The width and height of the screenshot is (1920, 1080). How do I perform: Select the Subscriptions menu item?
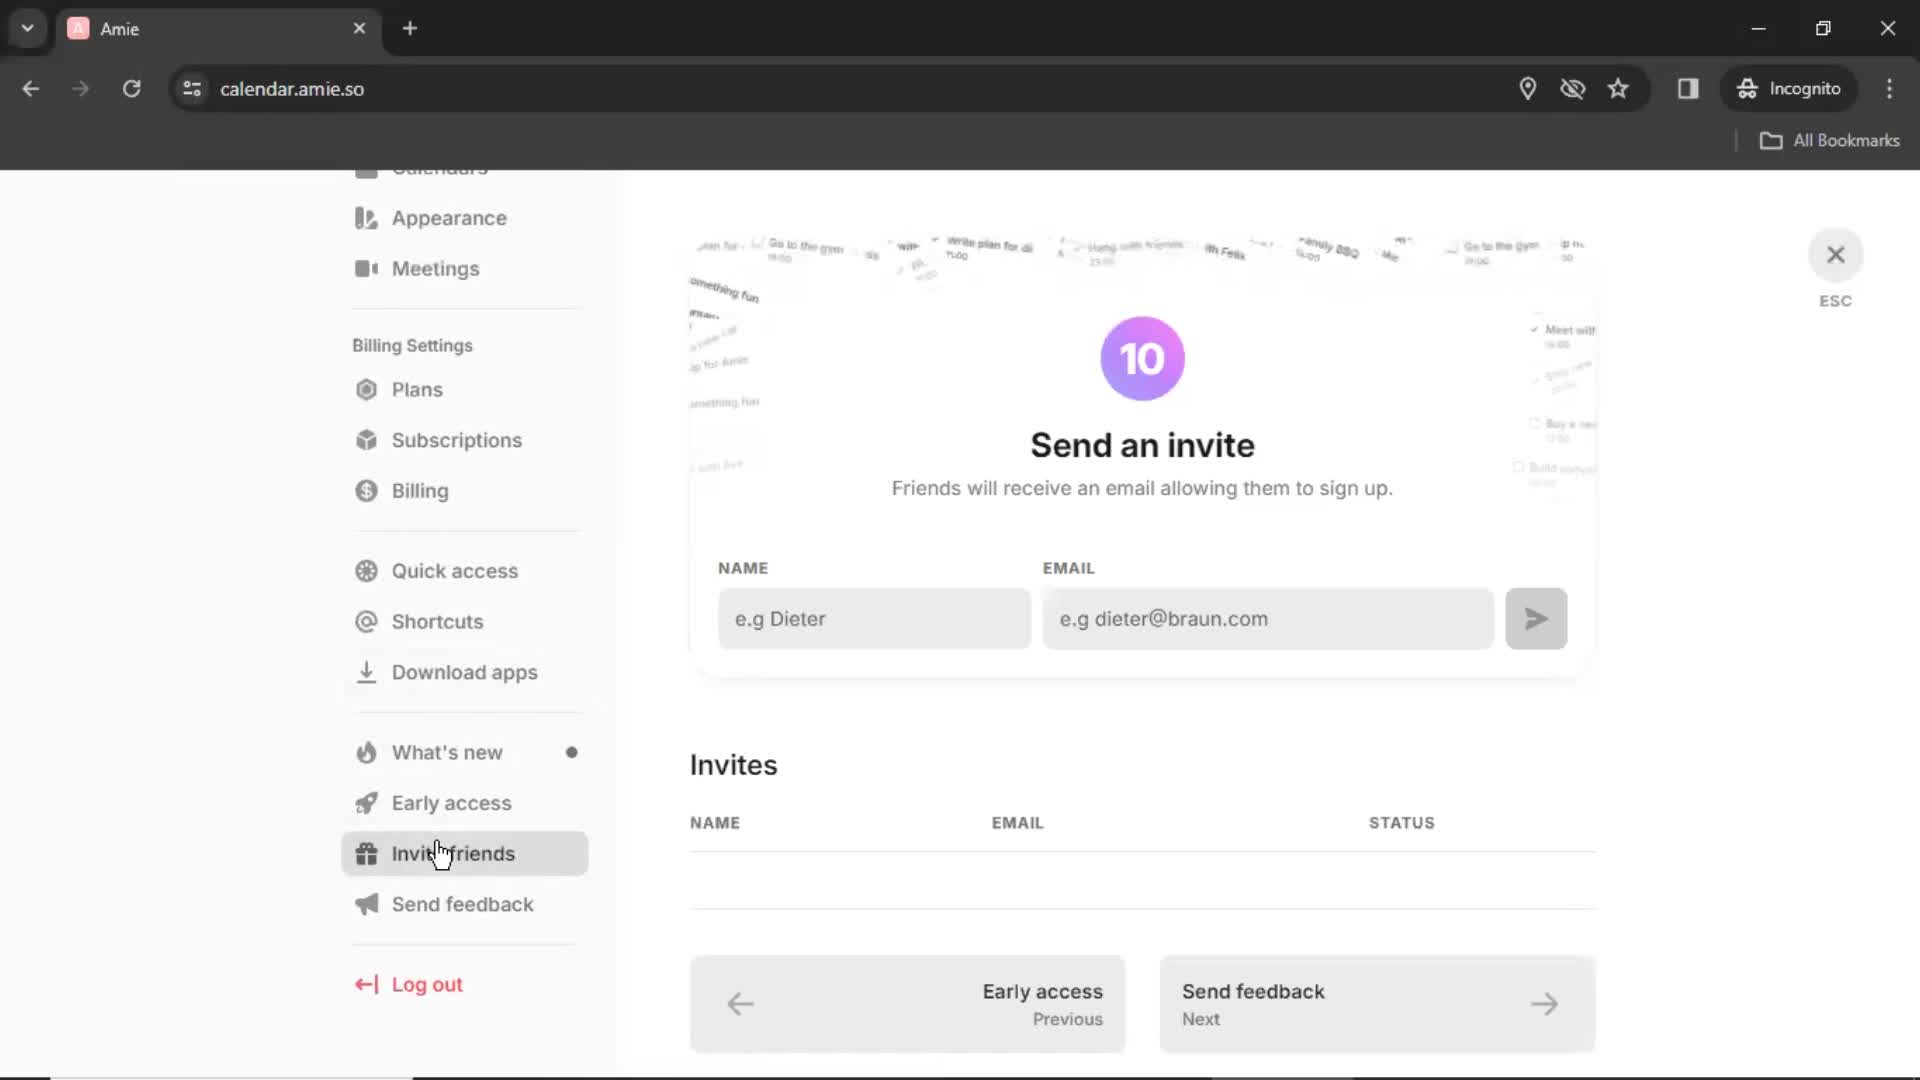pos(456,440)
